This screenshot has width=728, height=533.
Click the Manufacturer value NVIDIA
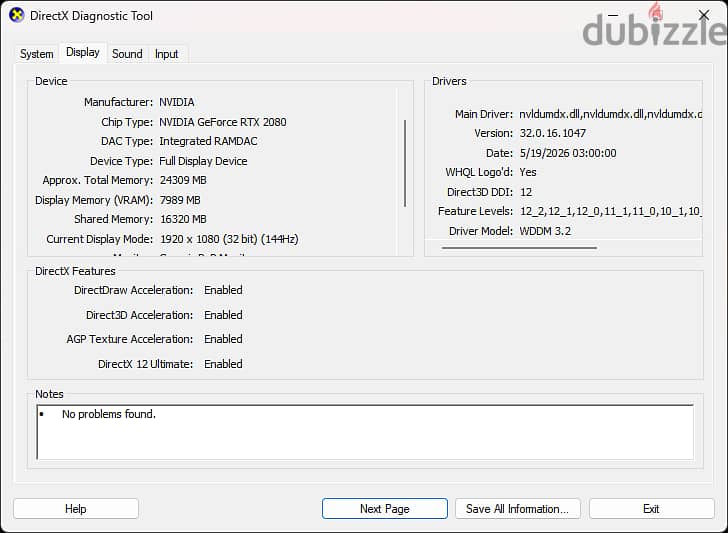coord(176,102)
